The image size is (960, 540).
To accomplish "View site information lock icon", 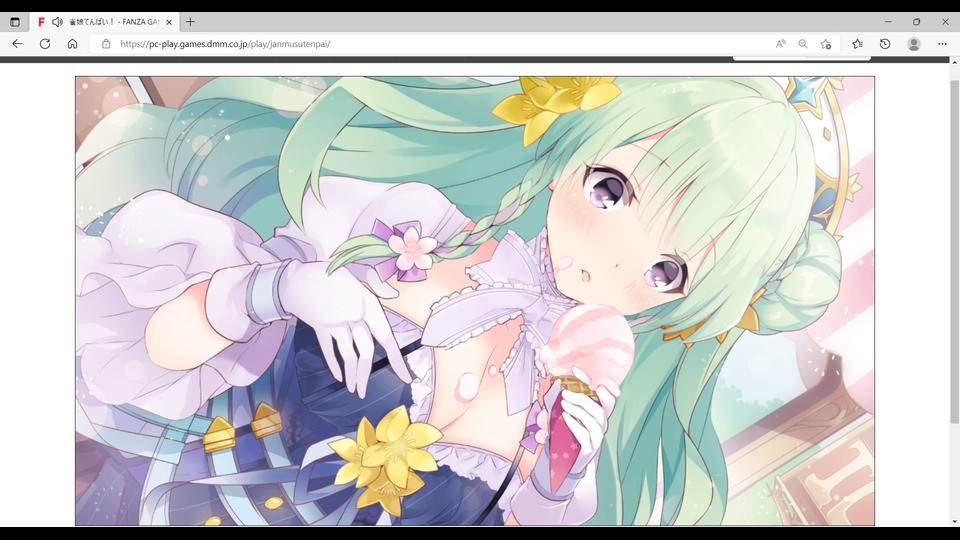I will pos(106,44).
